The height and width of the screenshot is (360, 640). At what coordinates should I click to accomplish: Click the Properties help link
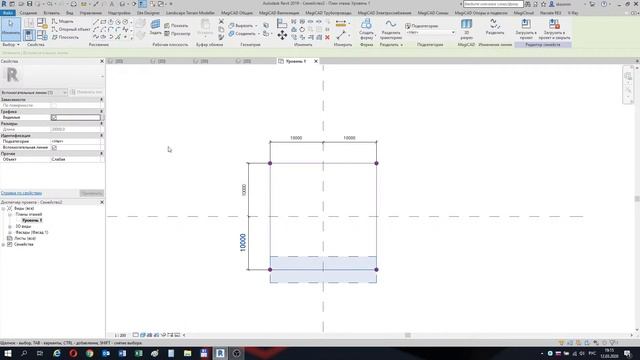click(21, 193)
